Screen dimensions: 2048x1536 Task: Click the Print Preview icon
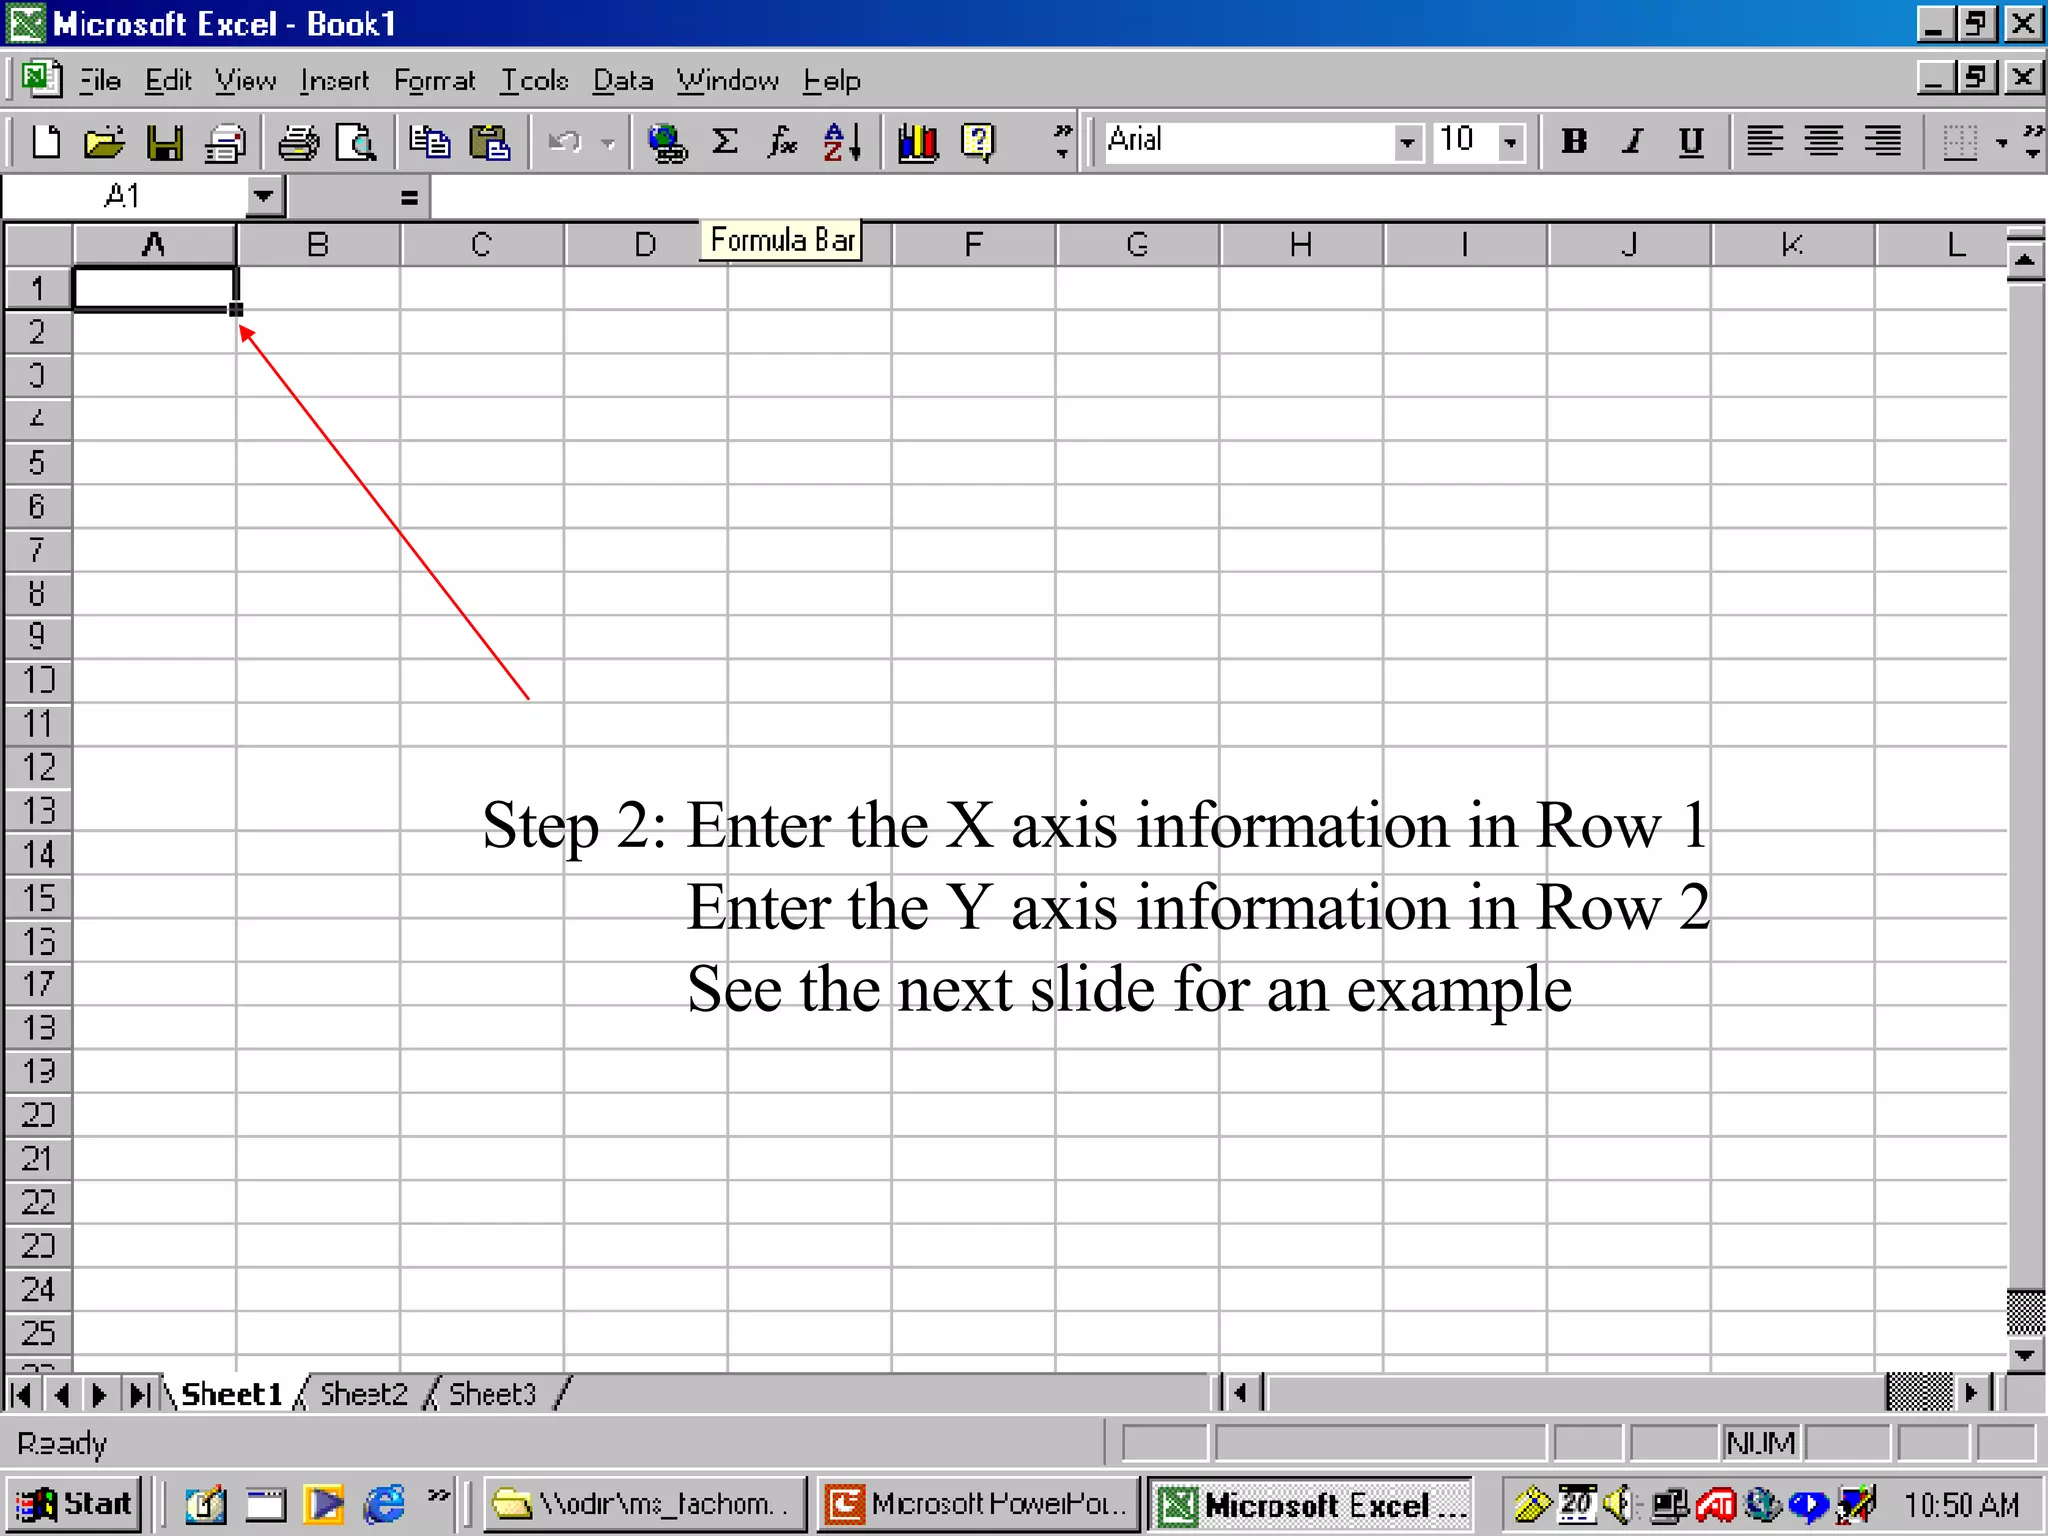pyautogui.click(x=356, y=143)
